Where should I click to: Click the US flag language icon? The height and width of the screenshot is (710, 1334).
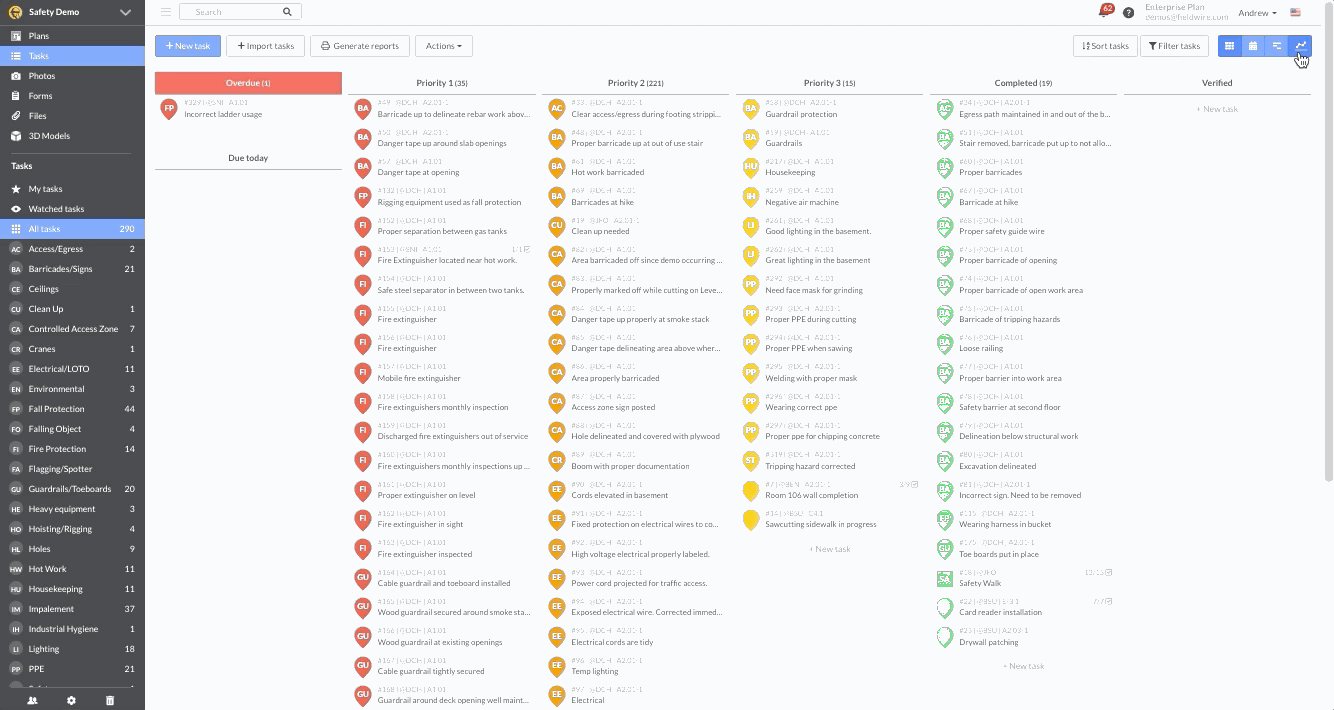(1296, 13)
